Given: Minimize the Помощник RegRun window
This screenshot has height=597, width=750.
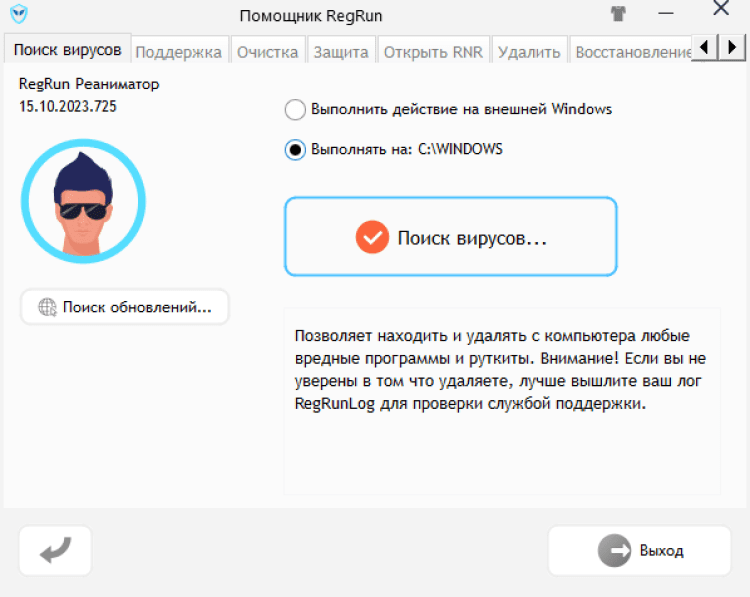Looking at the screenshot, I should [x=665, y=14].
